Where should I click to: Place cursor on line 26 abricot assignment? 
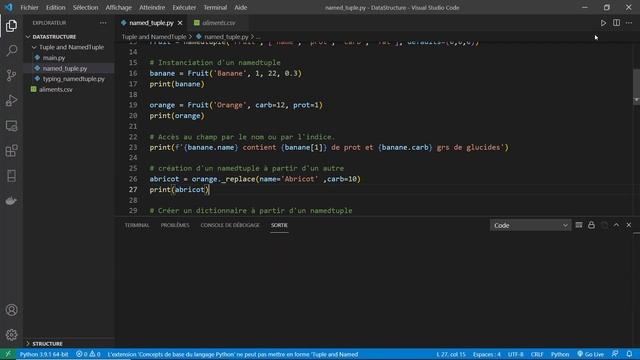[255, 179]
